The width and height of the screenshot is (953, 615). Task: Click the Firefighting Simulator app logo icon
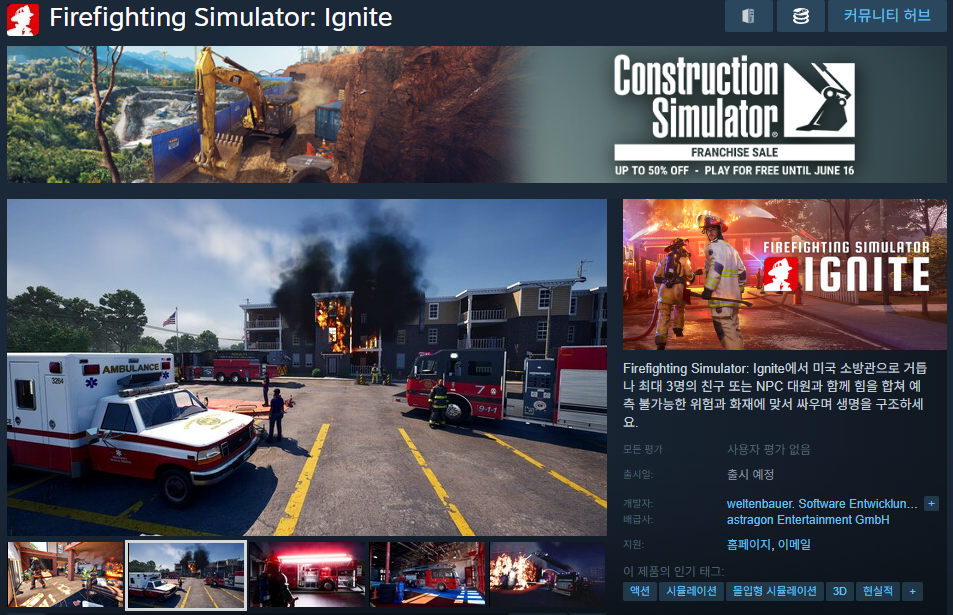pyautogui.click(x=23, y=19)
